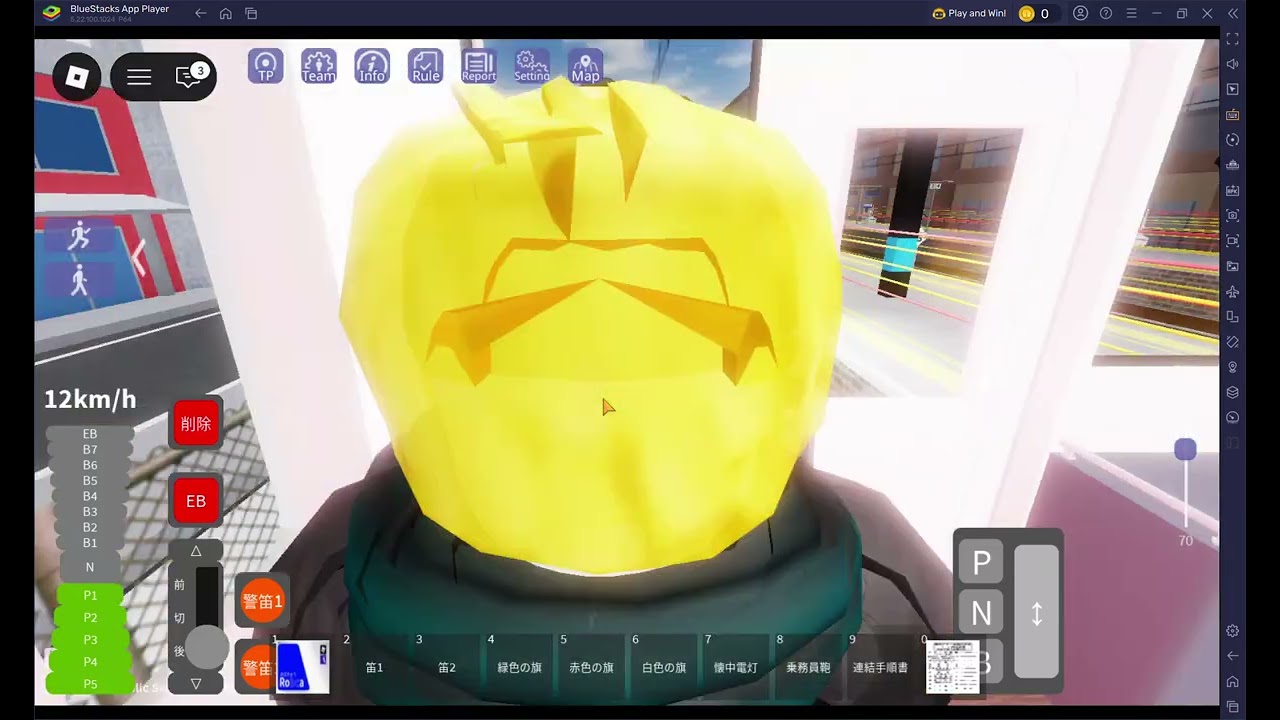Open BlueStacks account profile
This screenshot has height=720, width=1280.
tap(1080, 13)
